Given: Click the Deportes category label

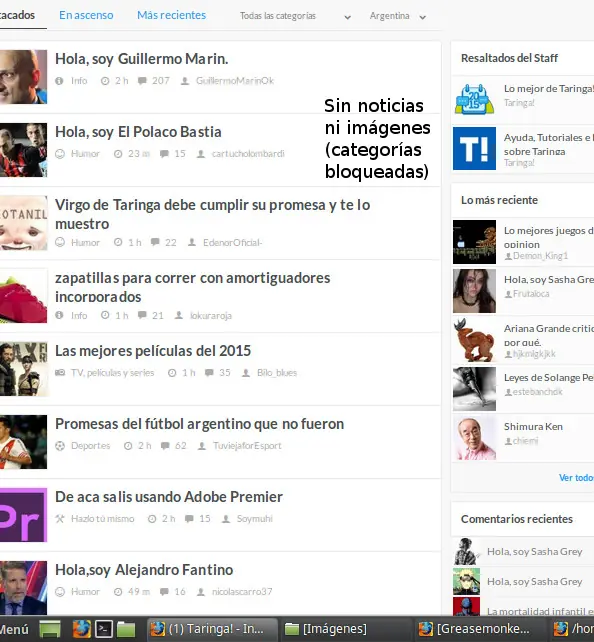Looking at the screenshot, I should (x=90, y=446).
